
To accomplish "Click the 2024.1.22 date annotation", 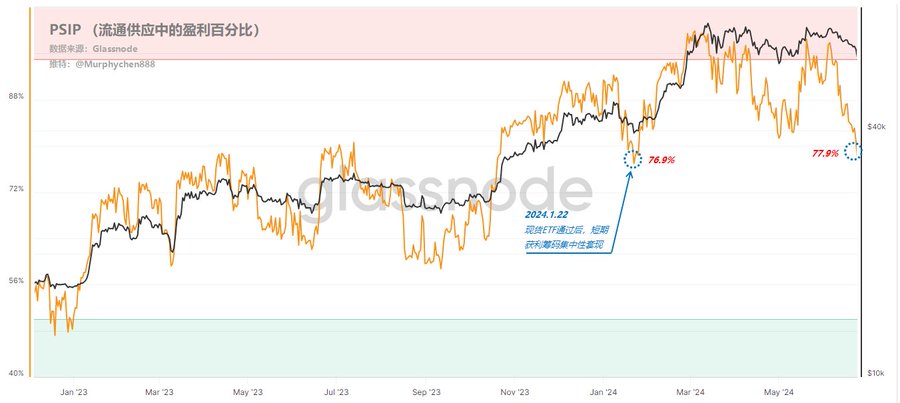I will click(546, 215).
